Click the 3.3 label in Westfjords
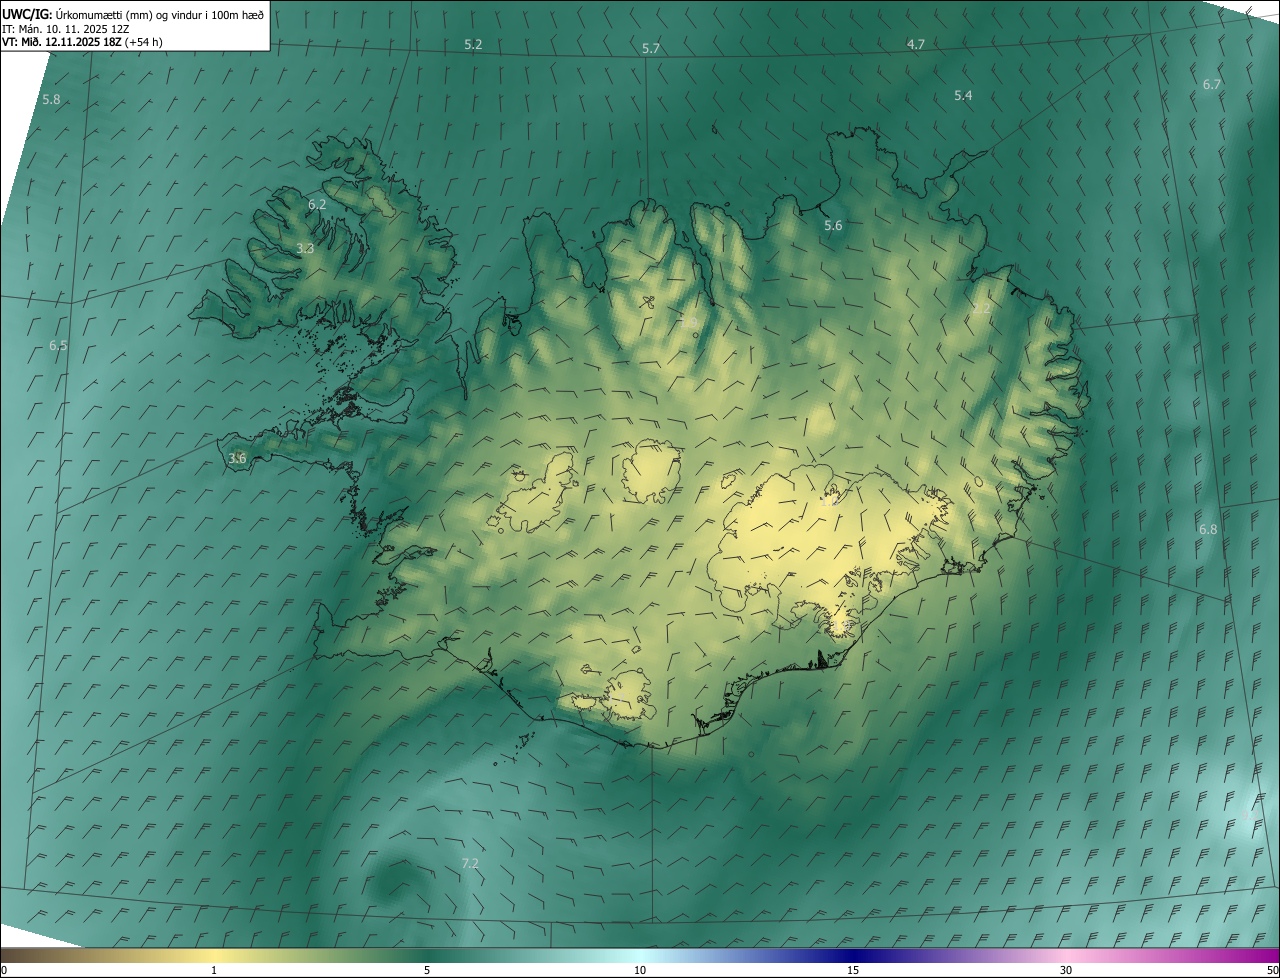Image resolution: width=1280 pixels, height=978 pixels. click(x=305, y=248)
